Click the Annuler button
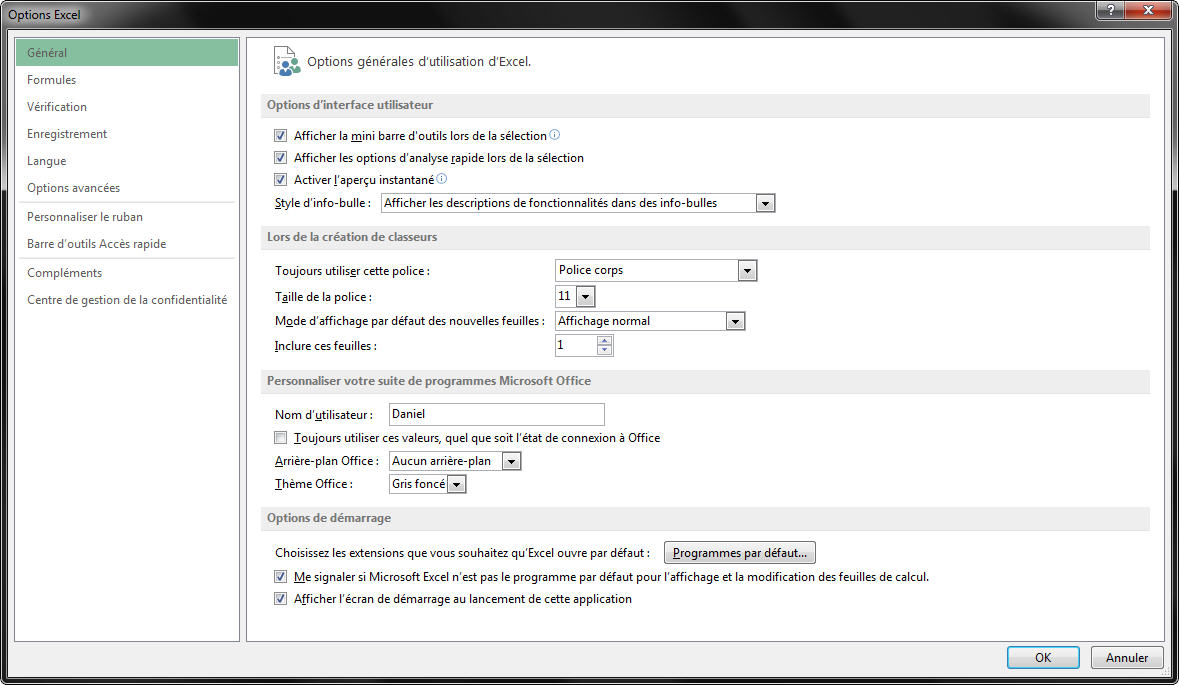The image size is (1179, 685). (x=1126, y=657)
